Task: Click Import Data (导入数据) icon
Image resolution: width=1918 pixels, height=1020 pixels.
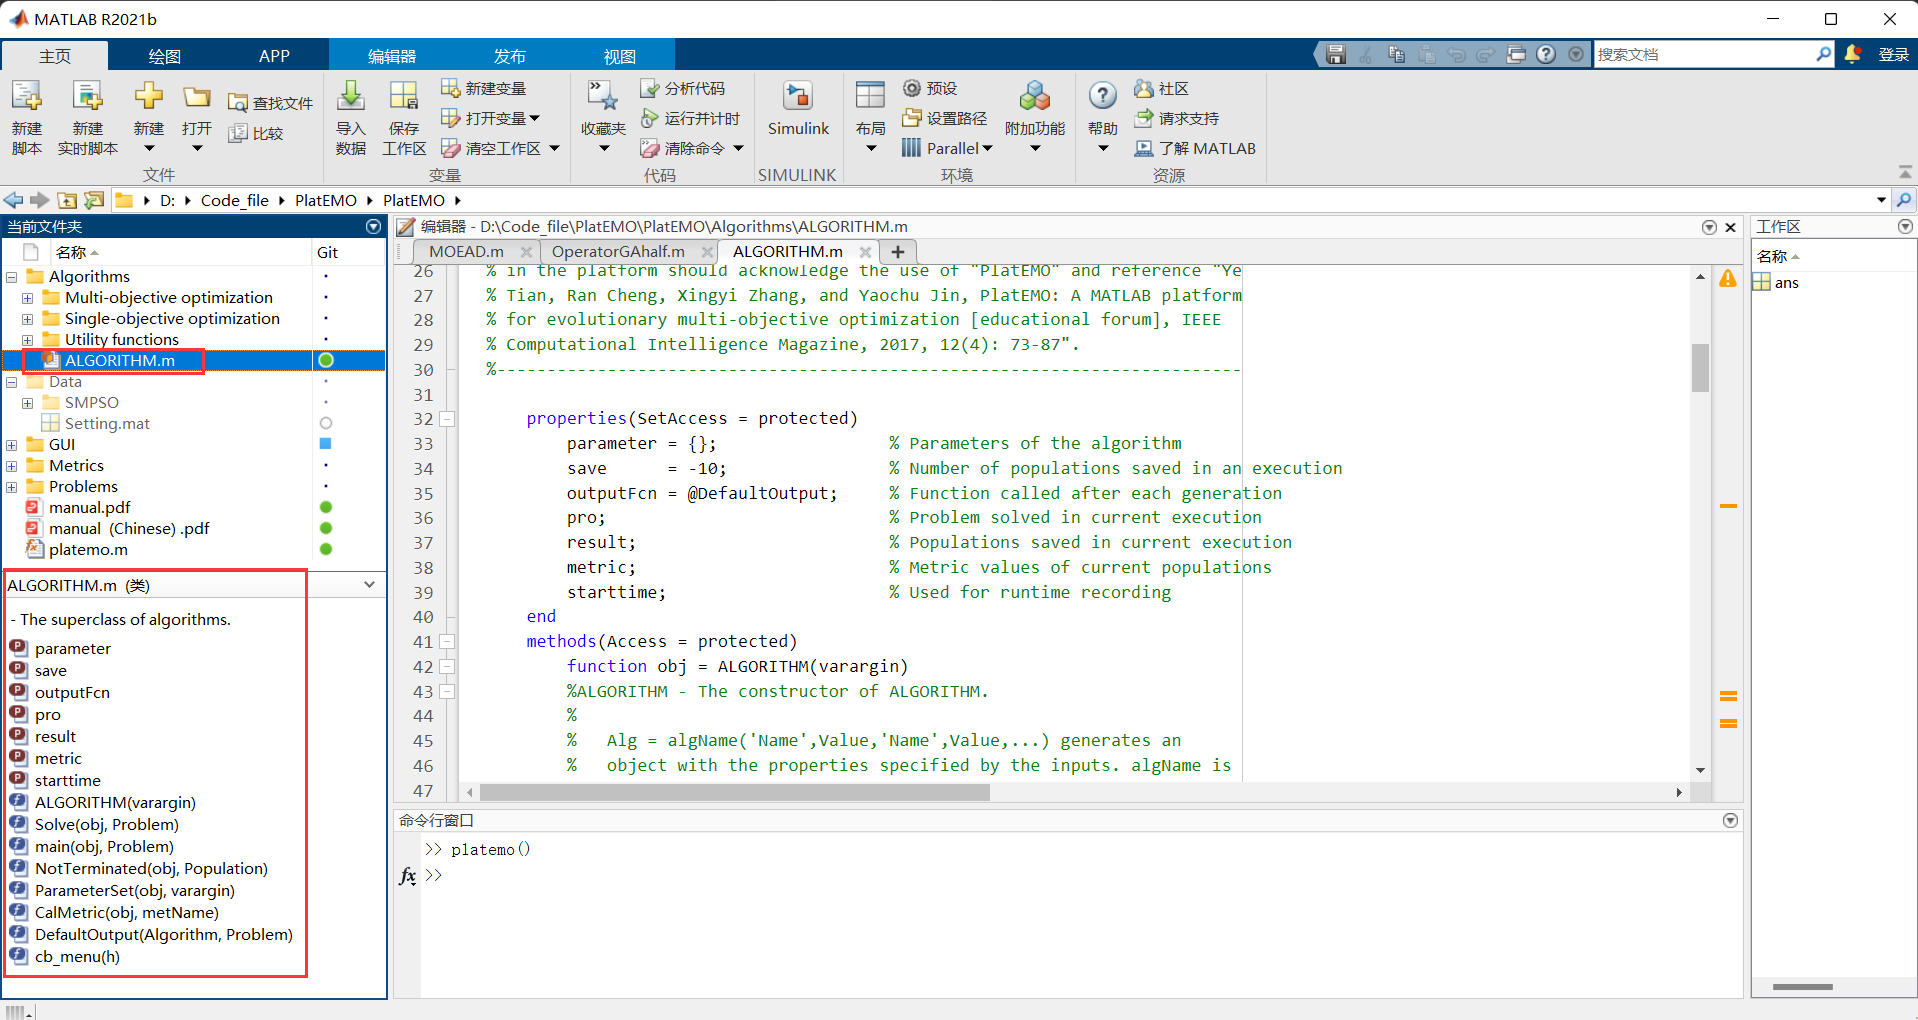Action: tap(351, 96)
